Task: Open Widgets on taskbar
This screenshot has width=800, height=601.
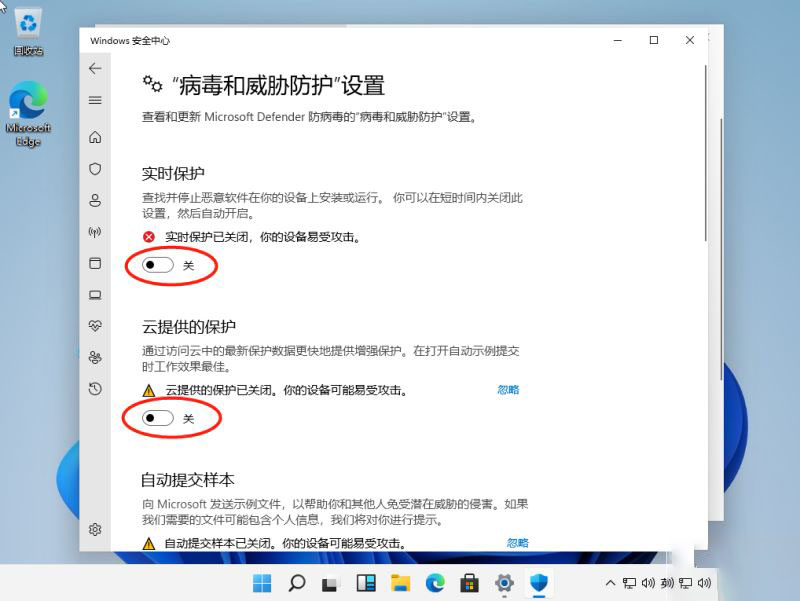Action: coord(366,583)
